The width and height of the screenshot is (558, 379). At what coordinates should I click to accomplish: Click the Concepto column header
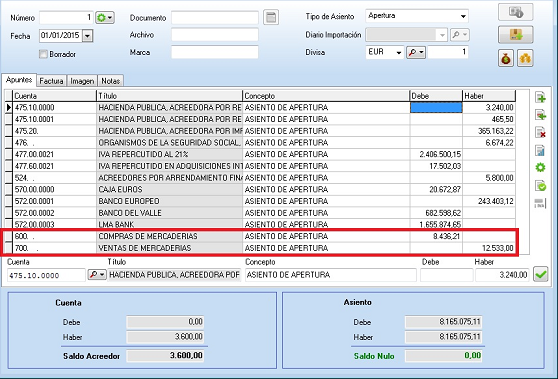coord(326,96)
